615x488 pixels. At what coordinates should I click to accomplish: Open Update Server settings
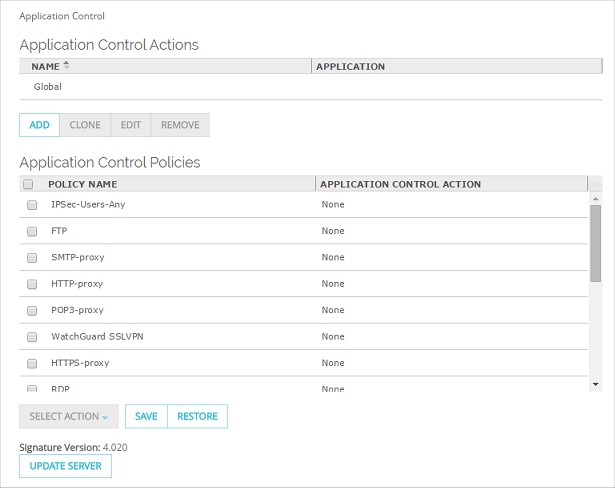click(65, 467)
